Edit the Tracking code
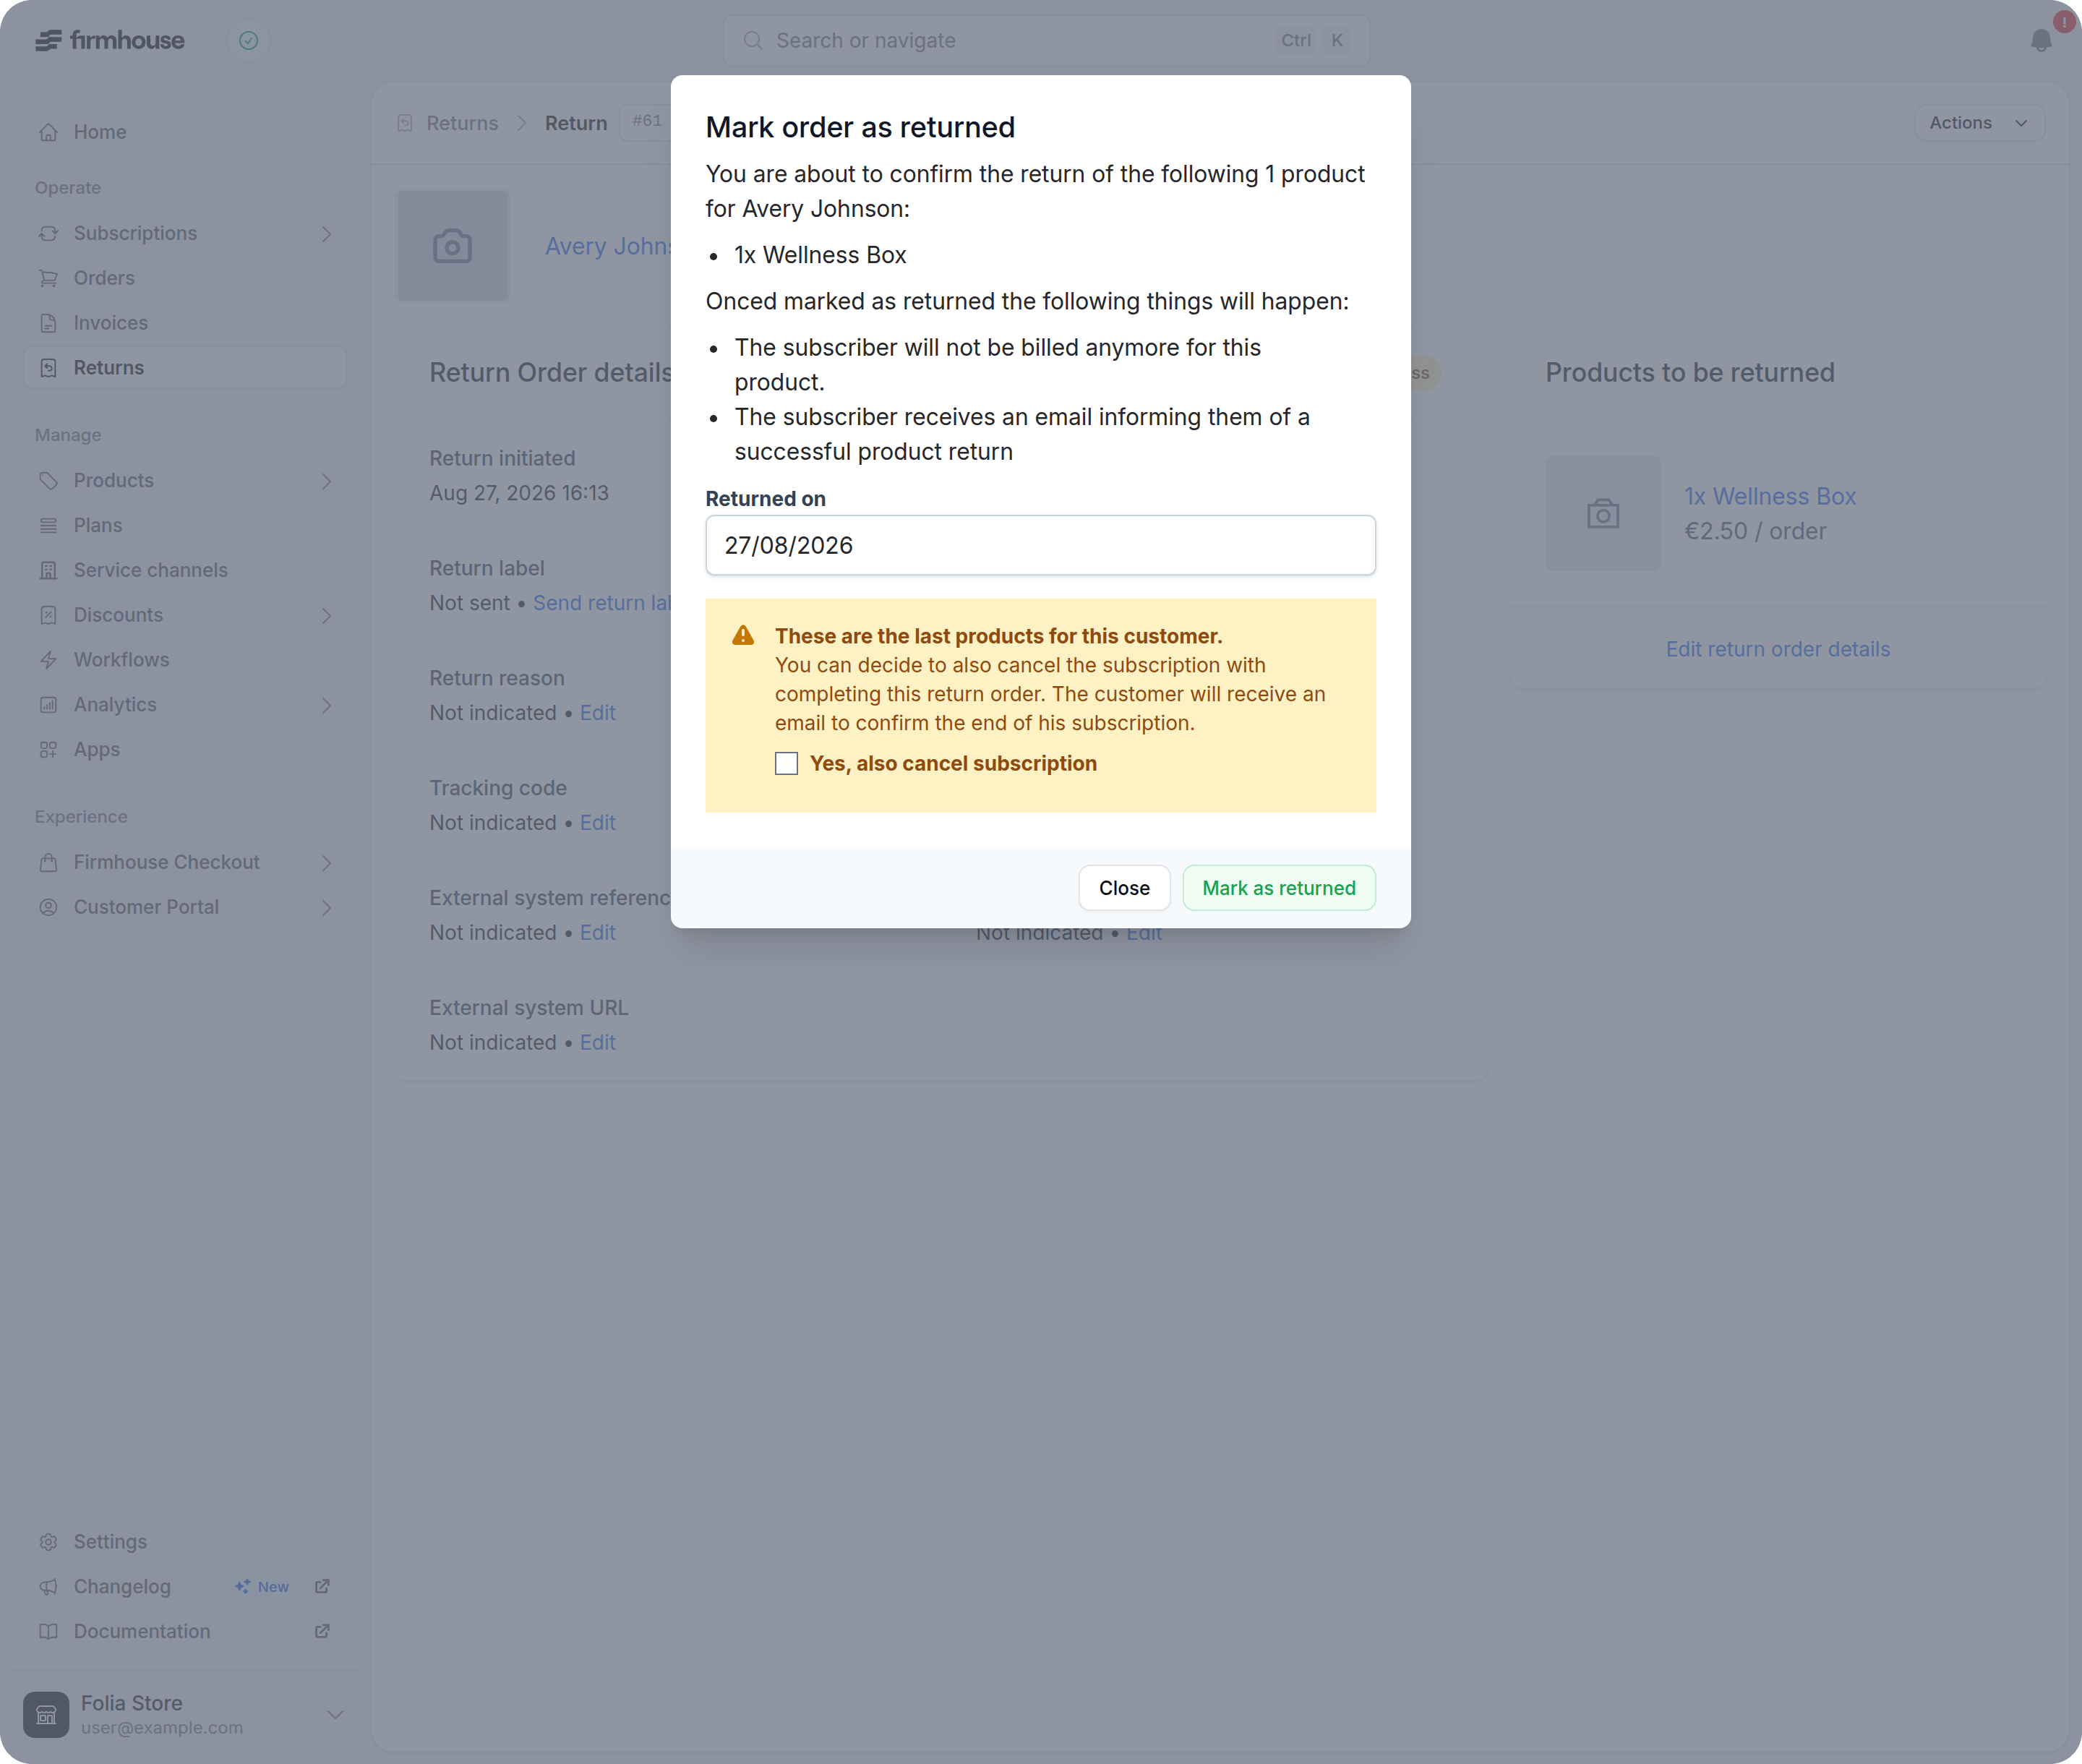Image resolution: width=2082 pixels, height=1764 pixels. point(597,823)
